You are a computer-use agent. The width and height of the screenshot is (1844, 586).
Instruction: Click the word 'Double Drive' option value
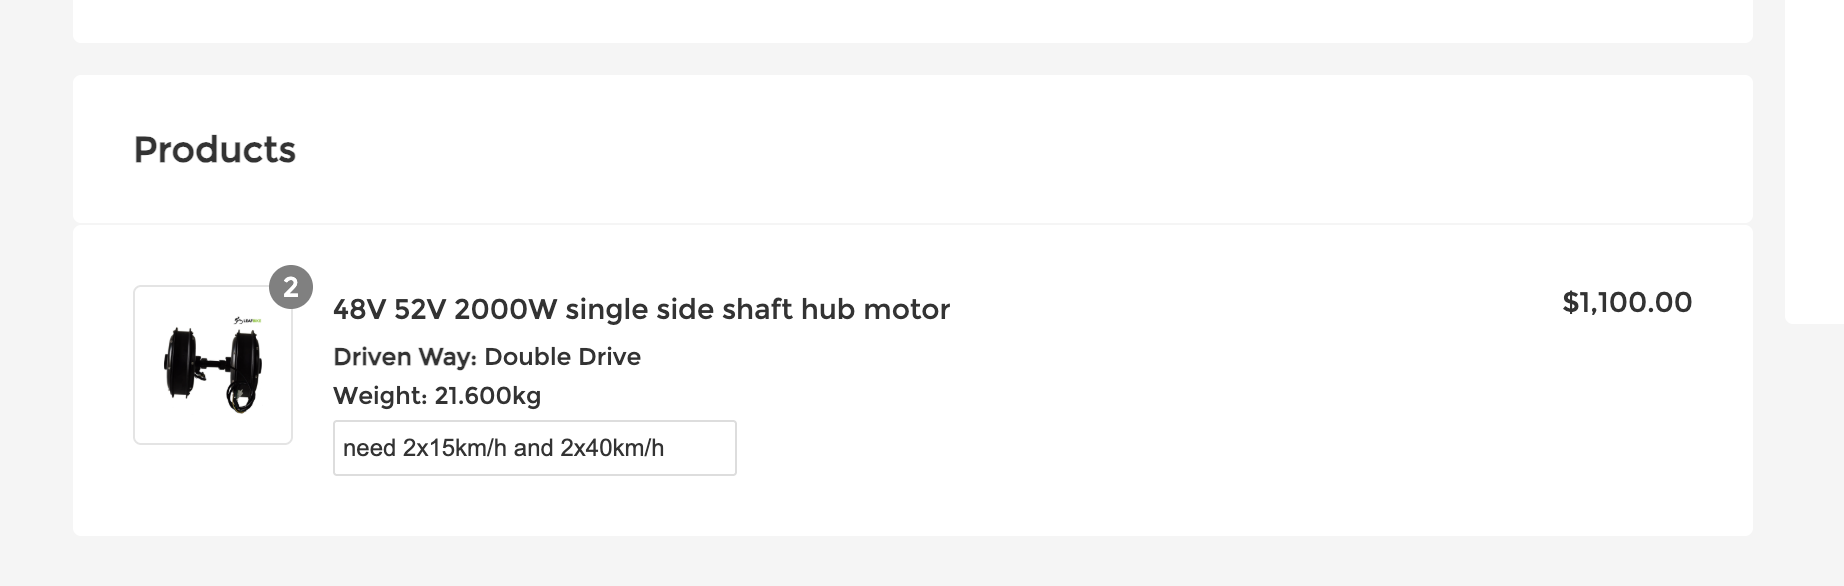pos(562,357)
